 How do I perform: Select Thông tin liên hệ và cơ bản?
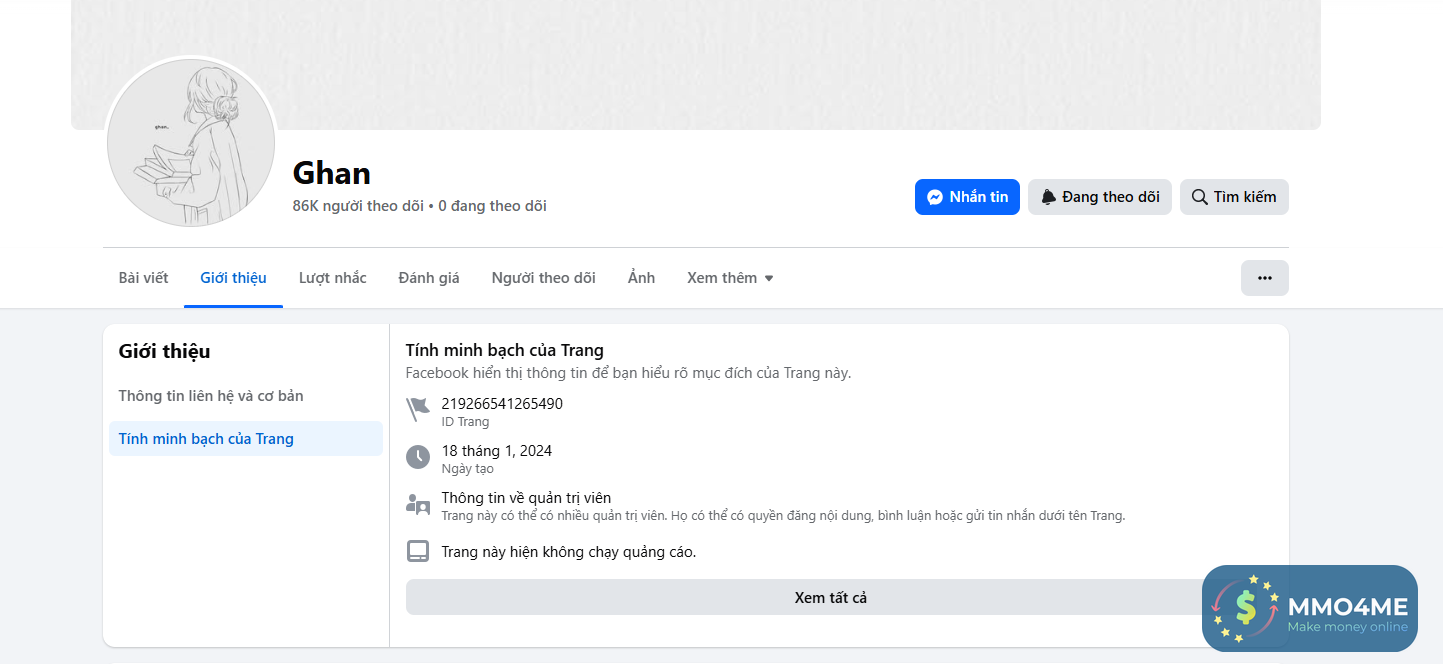(211, 396)
